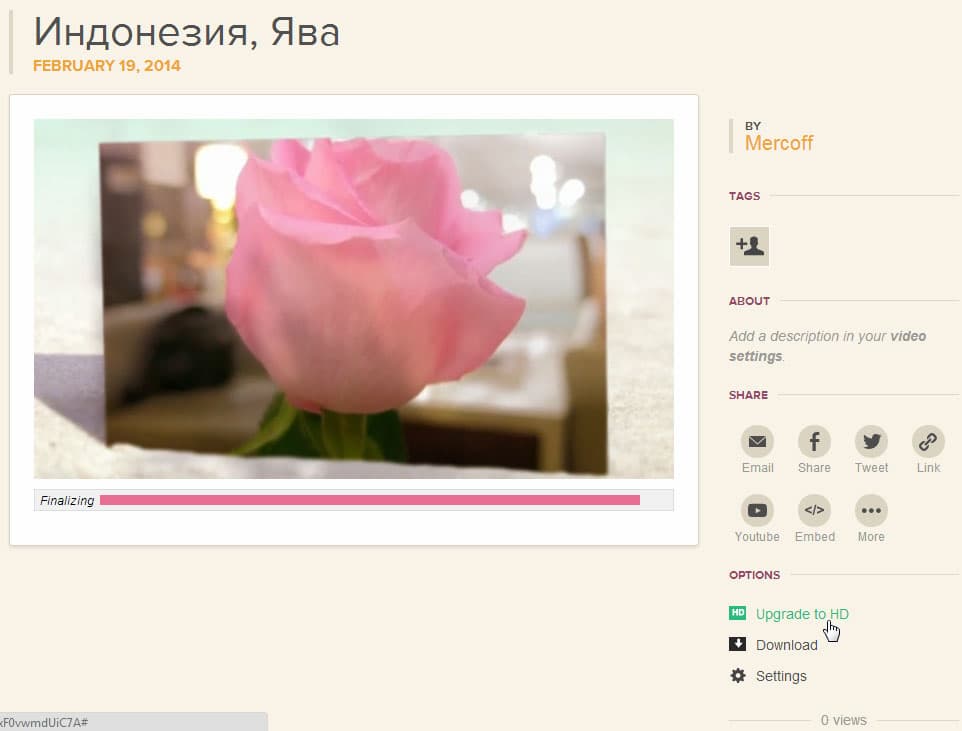Screen dimensions: 962x731
Task: Click the Download arrow icon
Action: [737, 644]
